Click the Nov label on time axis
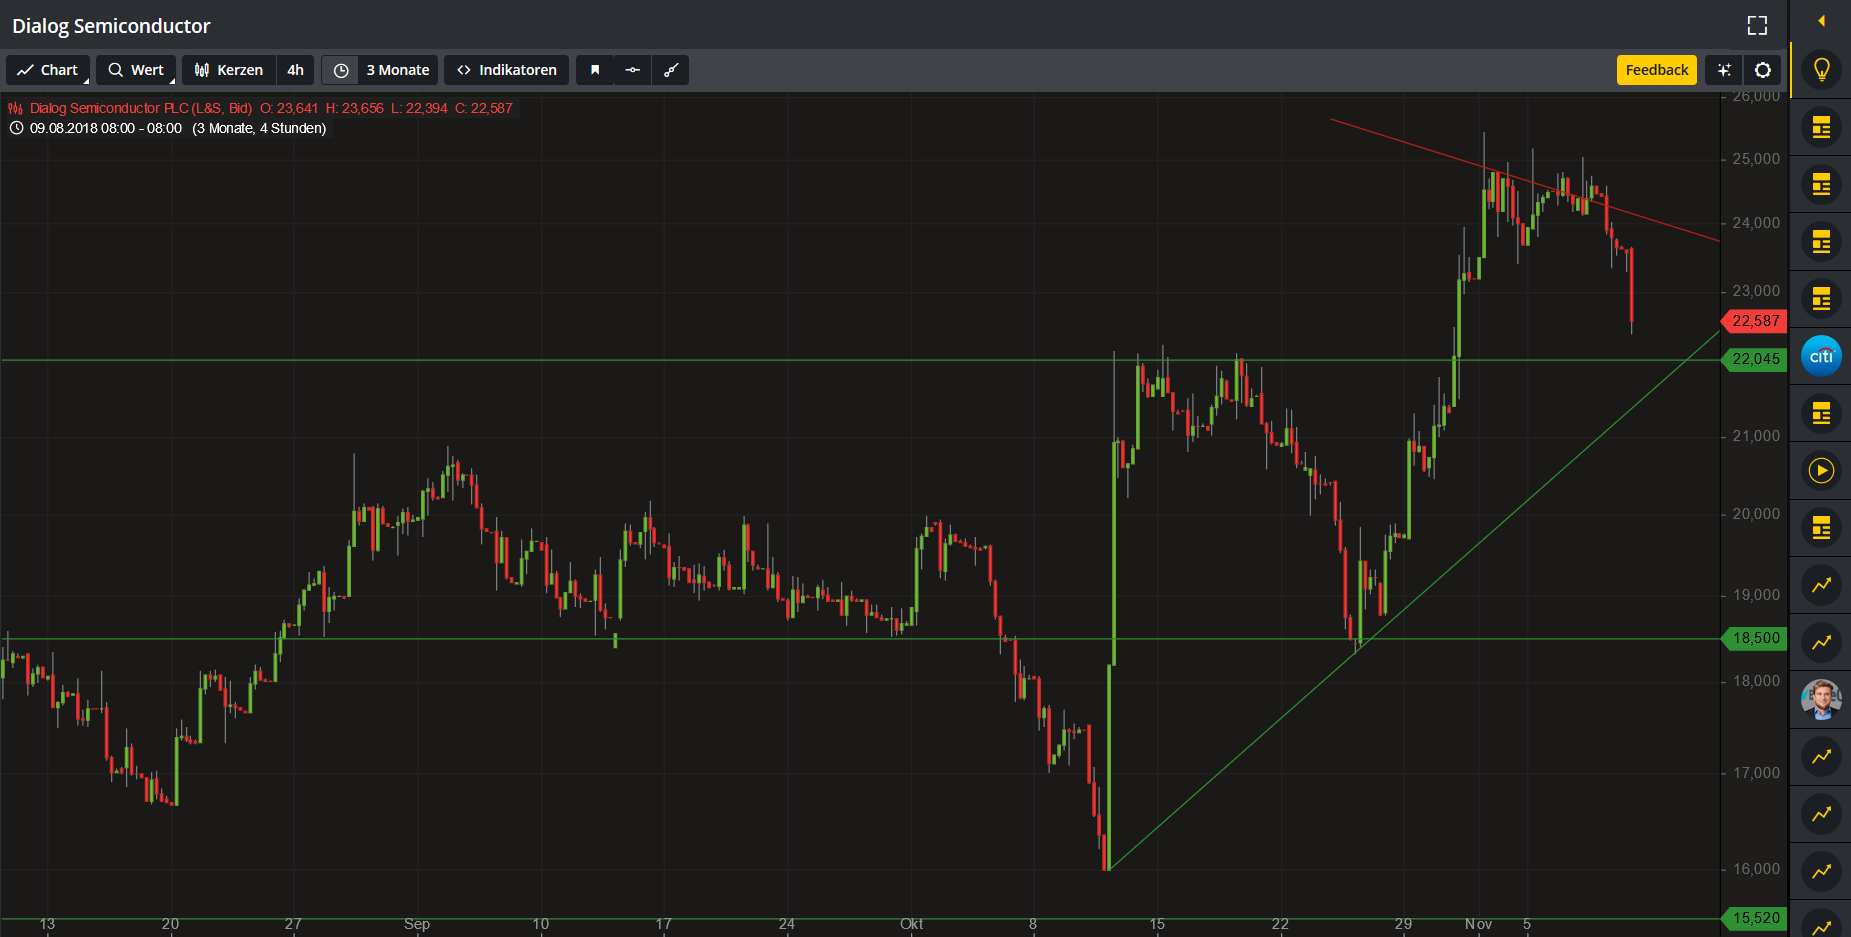Viewport: 1851px width, 937px height. (x=1478, y=924)
